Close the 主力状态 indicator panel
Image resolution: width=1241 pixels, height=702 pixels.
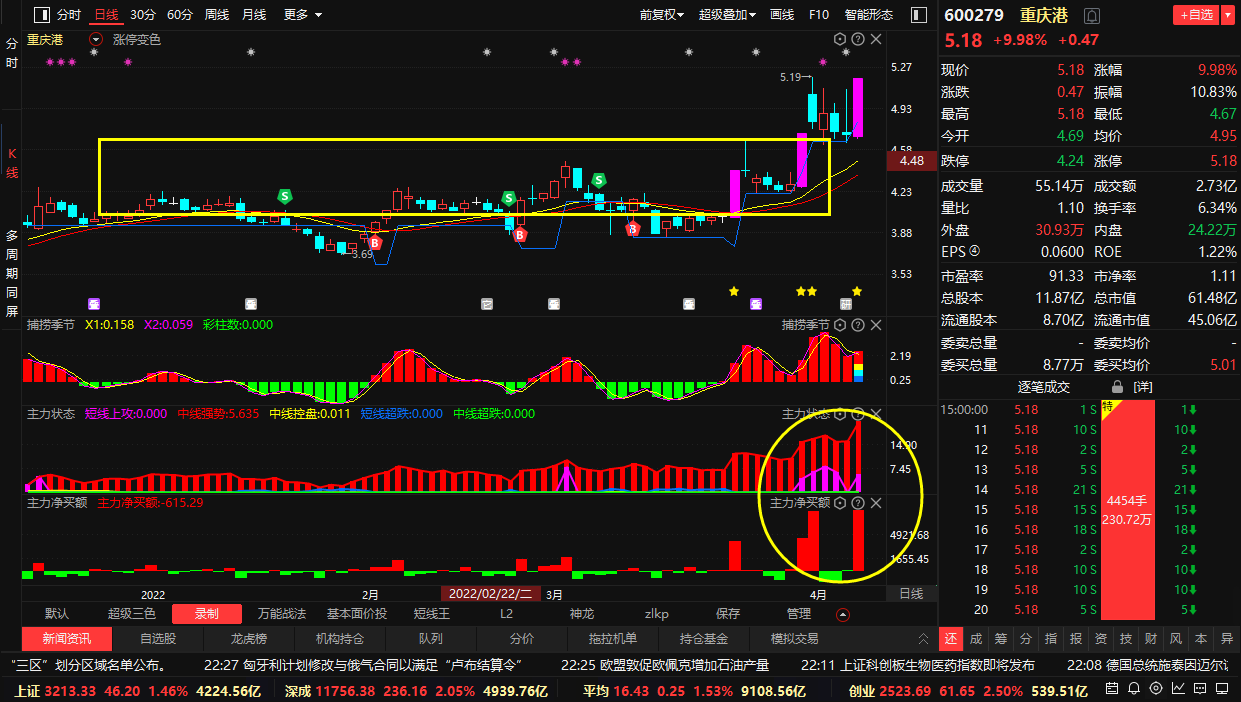pos(876,414)
